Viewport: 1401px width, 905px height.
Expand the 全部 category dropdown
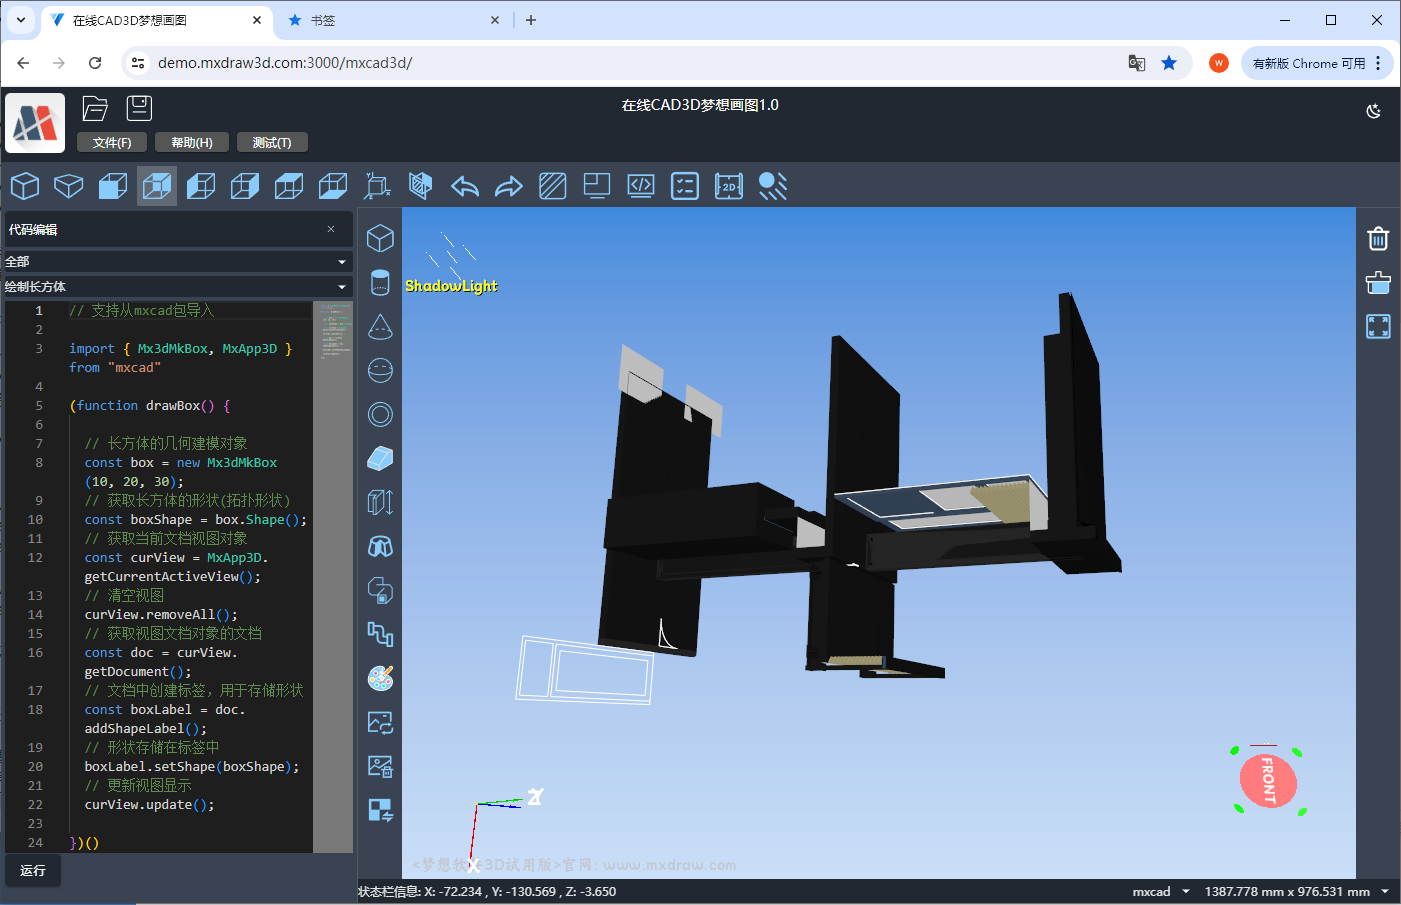coord(178,261)
